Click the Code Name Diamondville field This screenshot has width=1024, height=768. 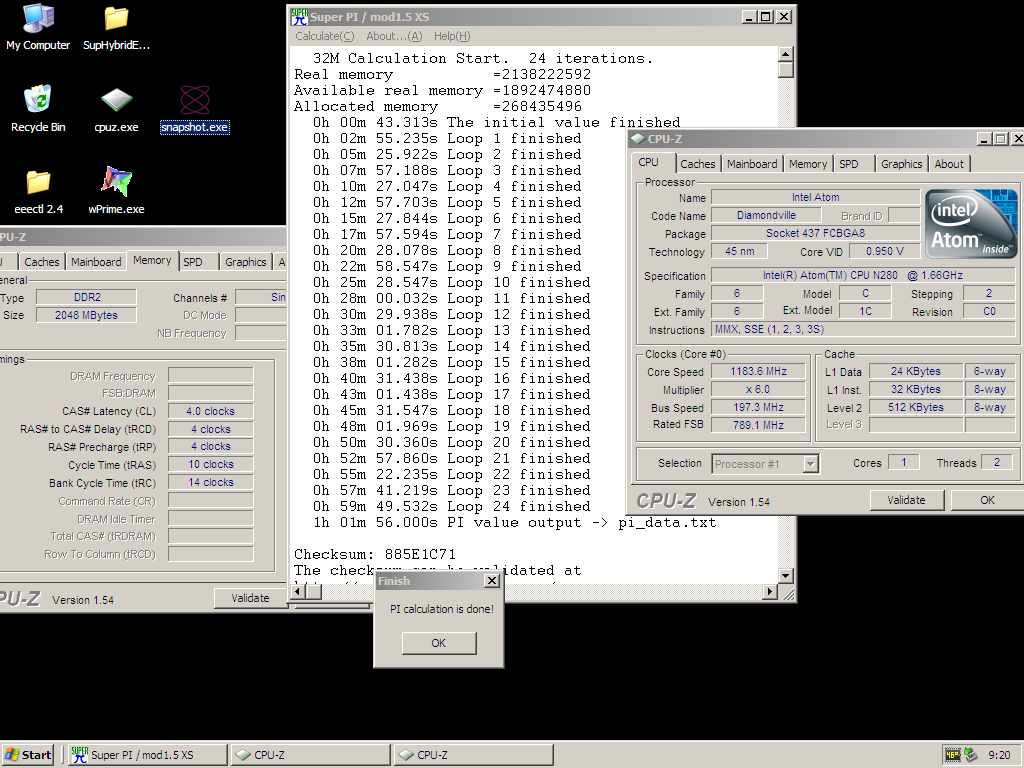pyautogui.click(x=766, y=216)
